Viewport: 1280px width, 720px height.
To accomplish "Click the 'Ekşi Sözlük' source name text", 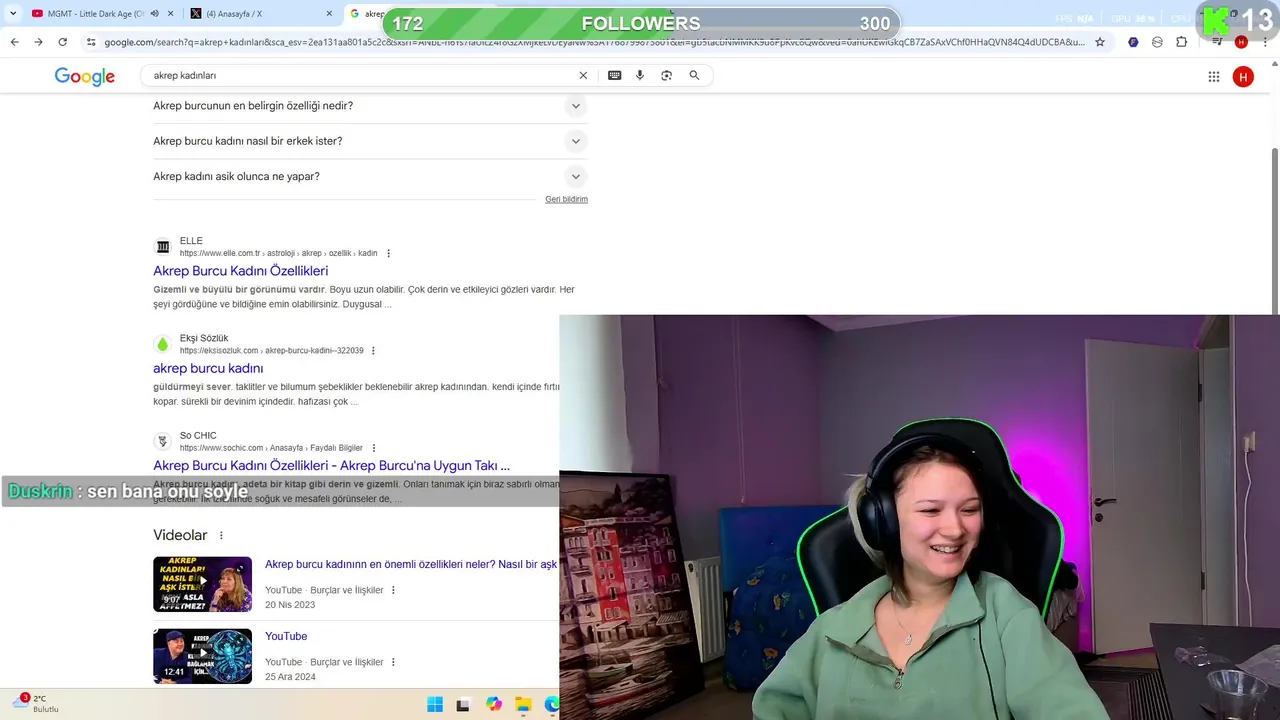I will tap(204, 338).
